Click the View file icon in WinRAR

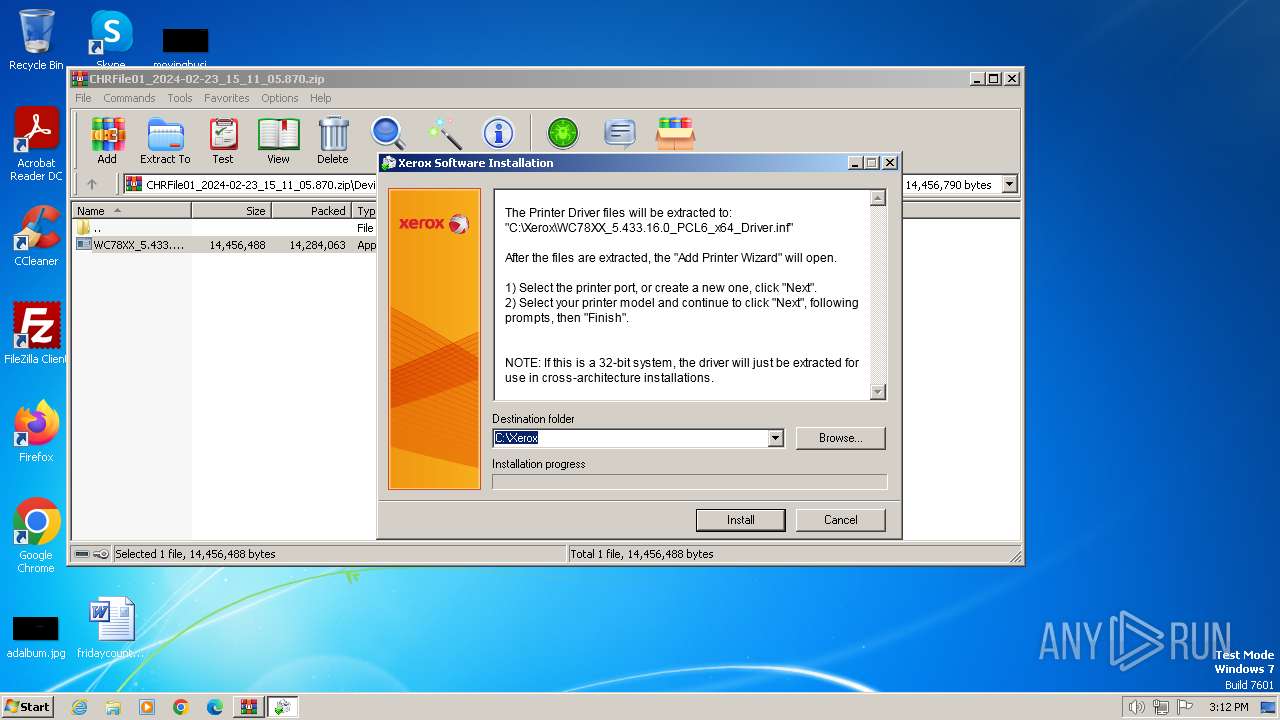(278, 140)
